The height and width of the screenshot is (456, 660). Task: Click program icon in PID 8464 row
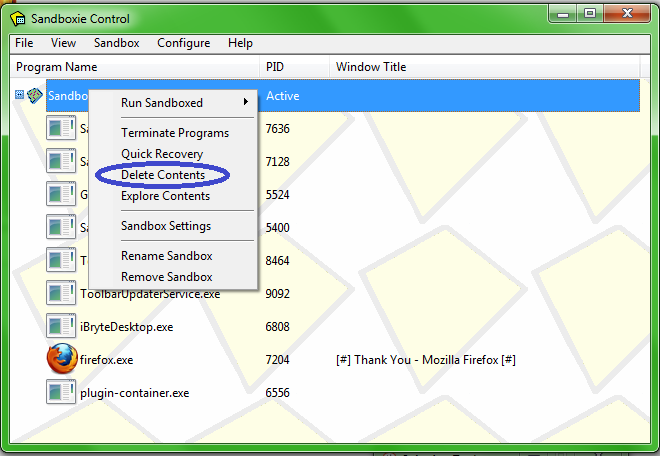[x=61, y=260]
